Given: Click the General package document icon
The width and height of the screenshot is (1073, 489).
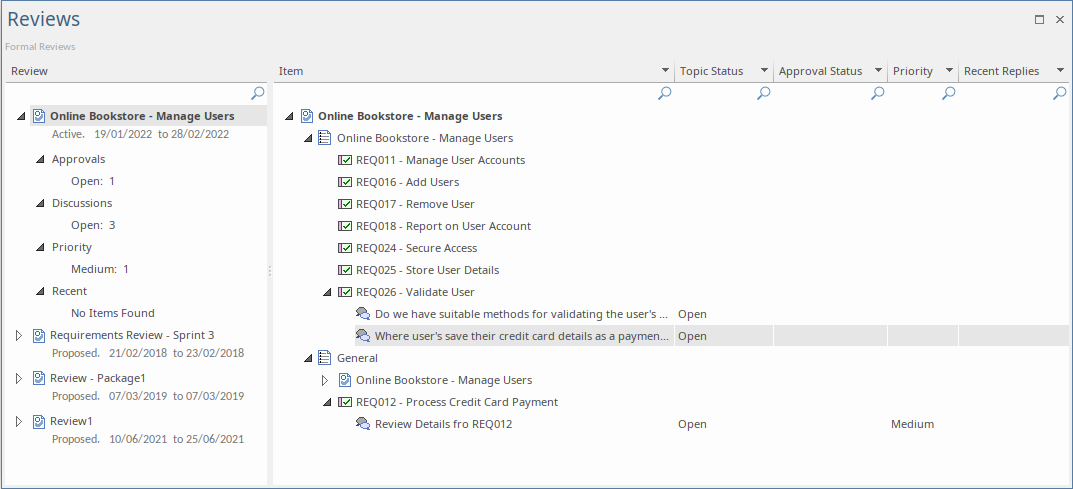Looking at the screenshot, I should [x=325, y=358].
